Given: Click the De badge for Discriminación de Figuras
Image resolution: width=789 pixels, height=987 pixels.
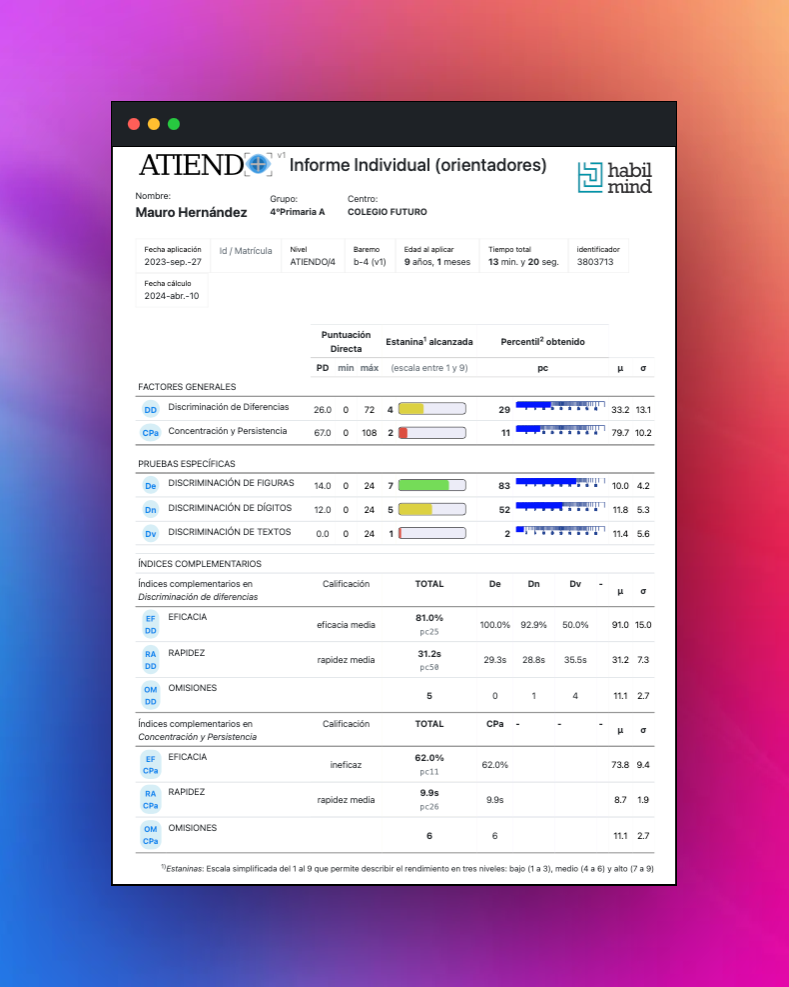Looking at the screenshot, I should [150, 486].
